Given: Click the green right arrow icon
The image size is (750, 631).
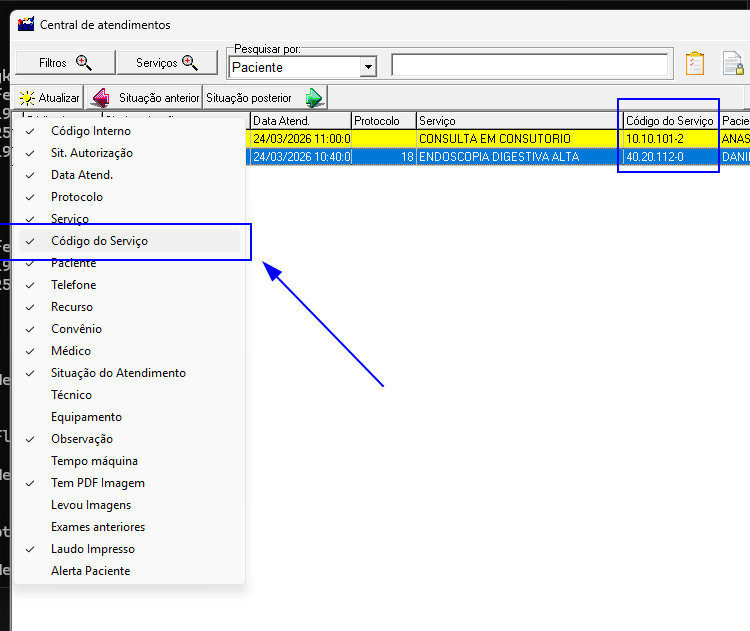Looking at the screenshot, I should pos(314,98).
